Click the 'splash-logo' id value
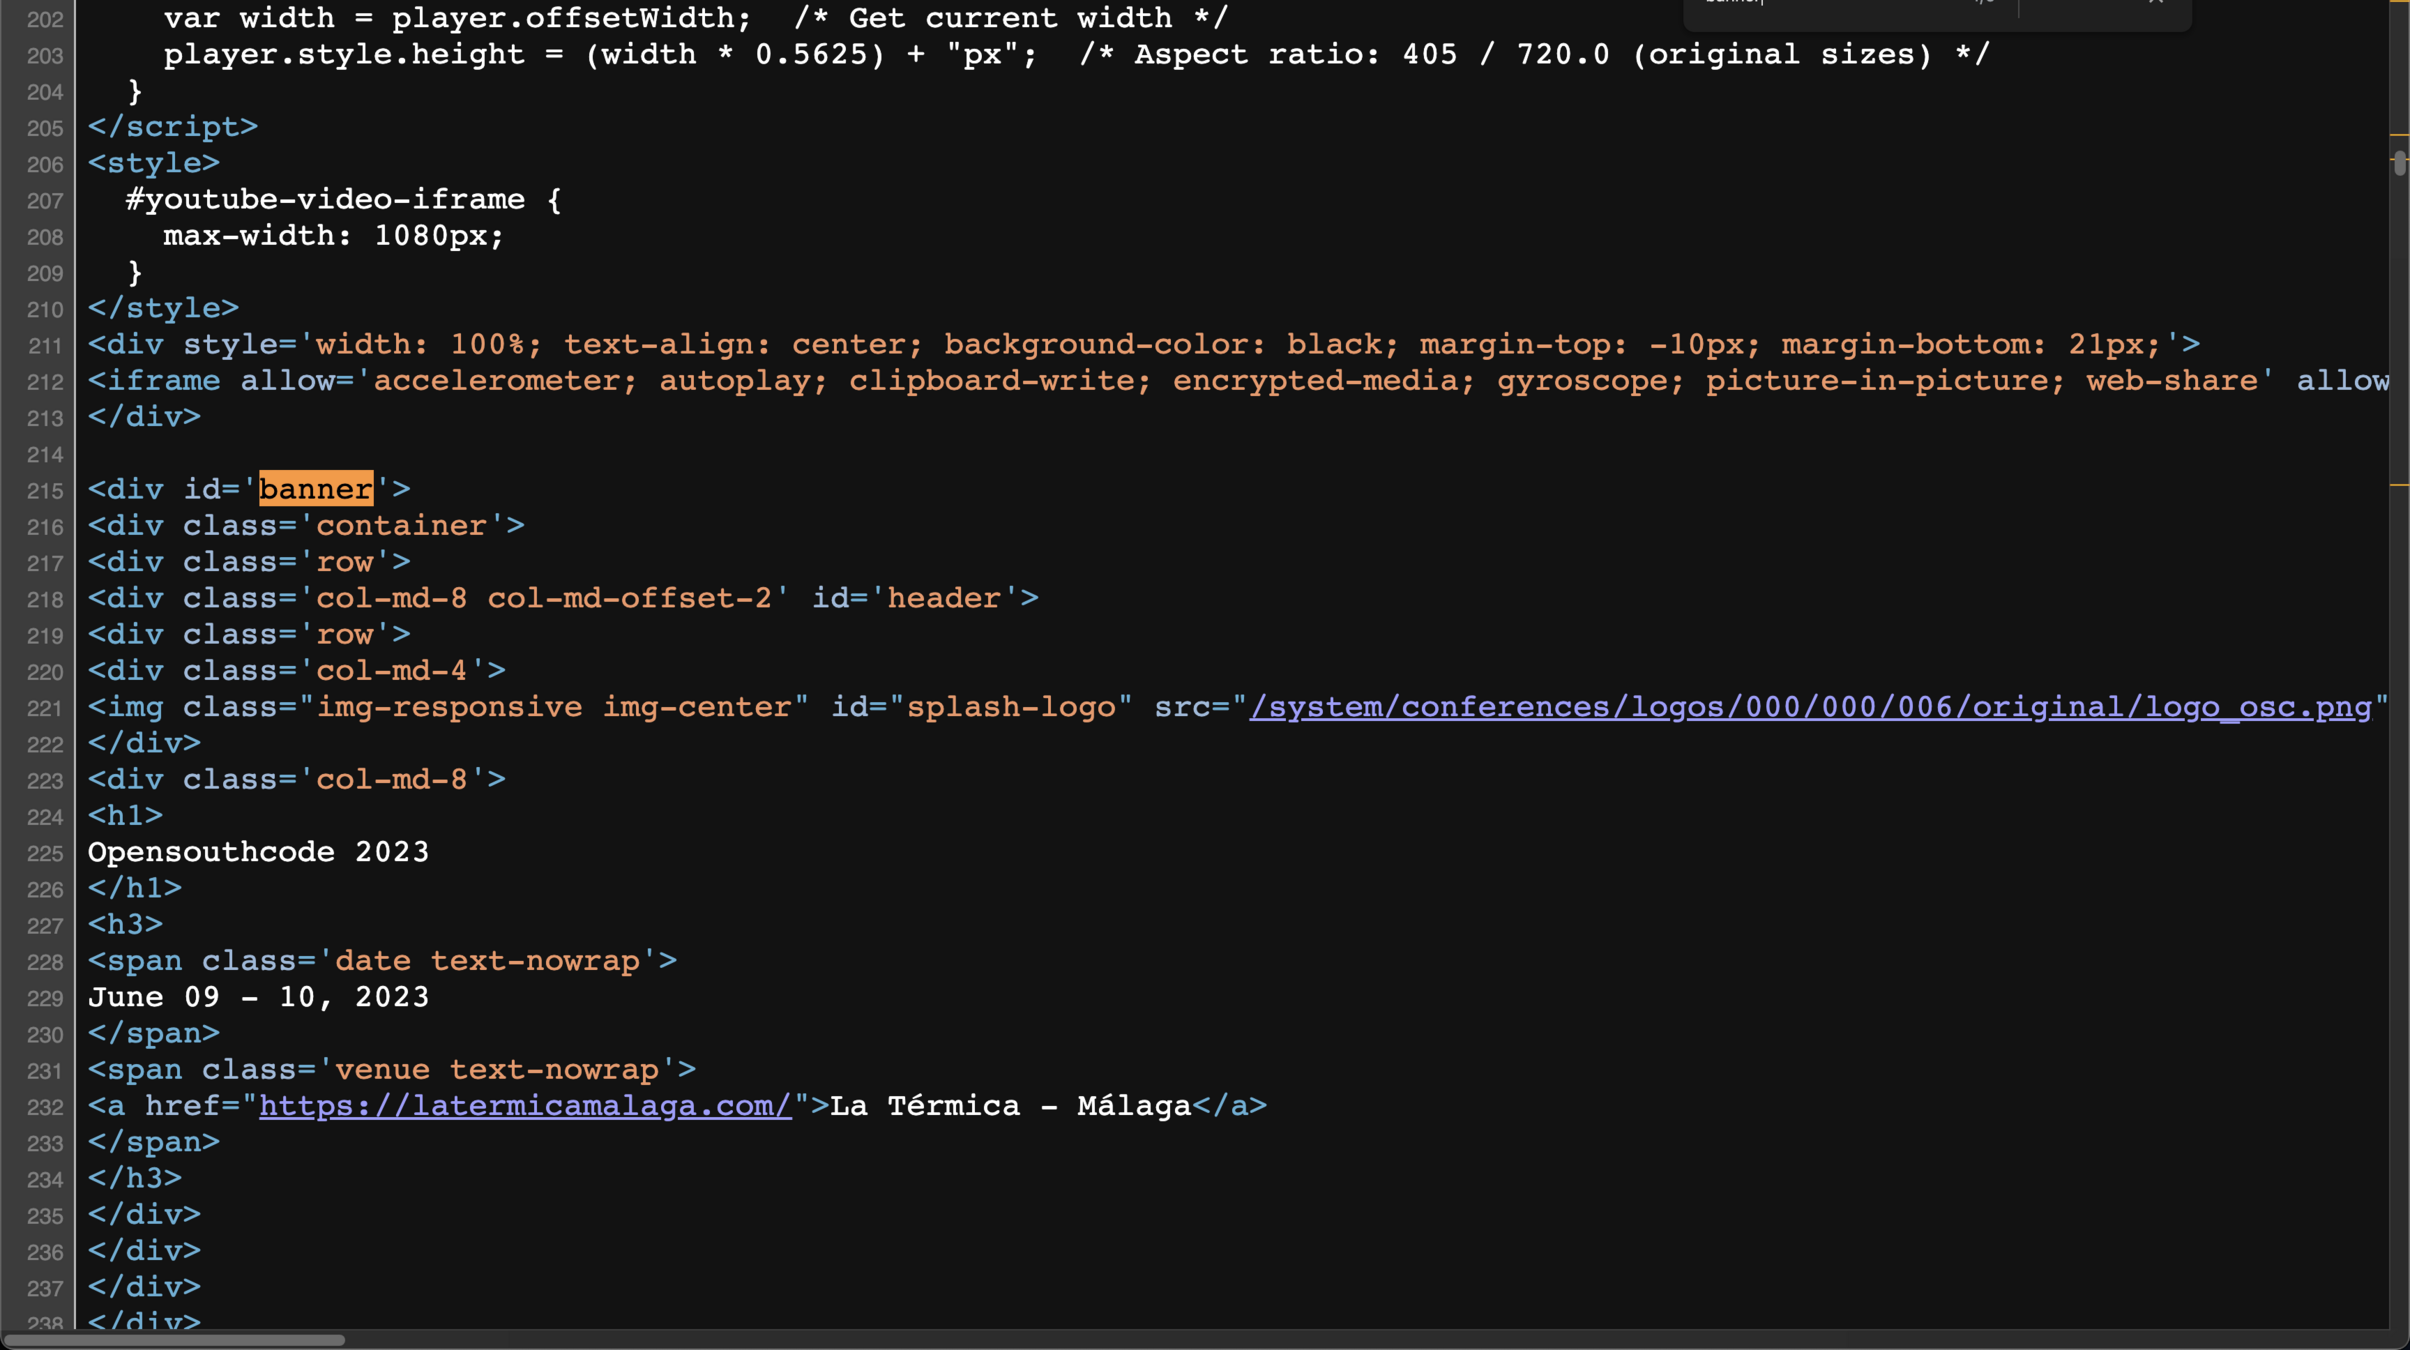Viewport: 2410px width, 1350px height. 1010,707
